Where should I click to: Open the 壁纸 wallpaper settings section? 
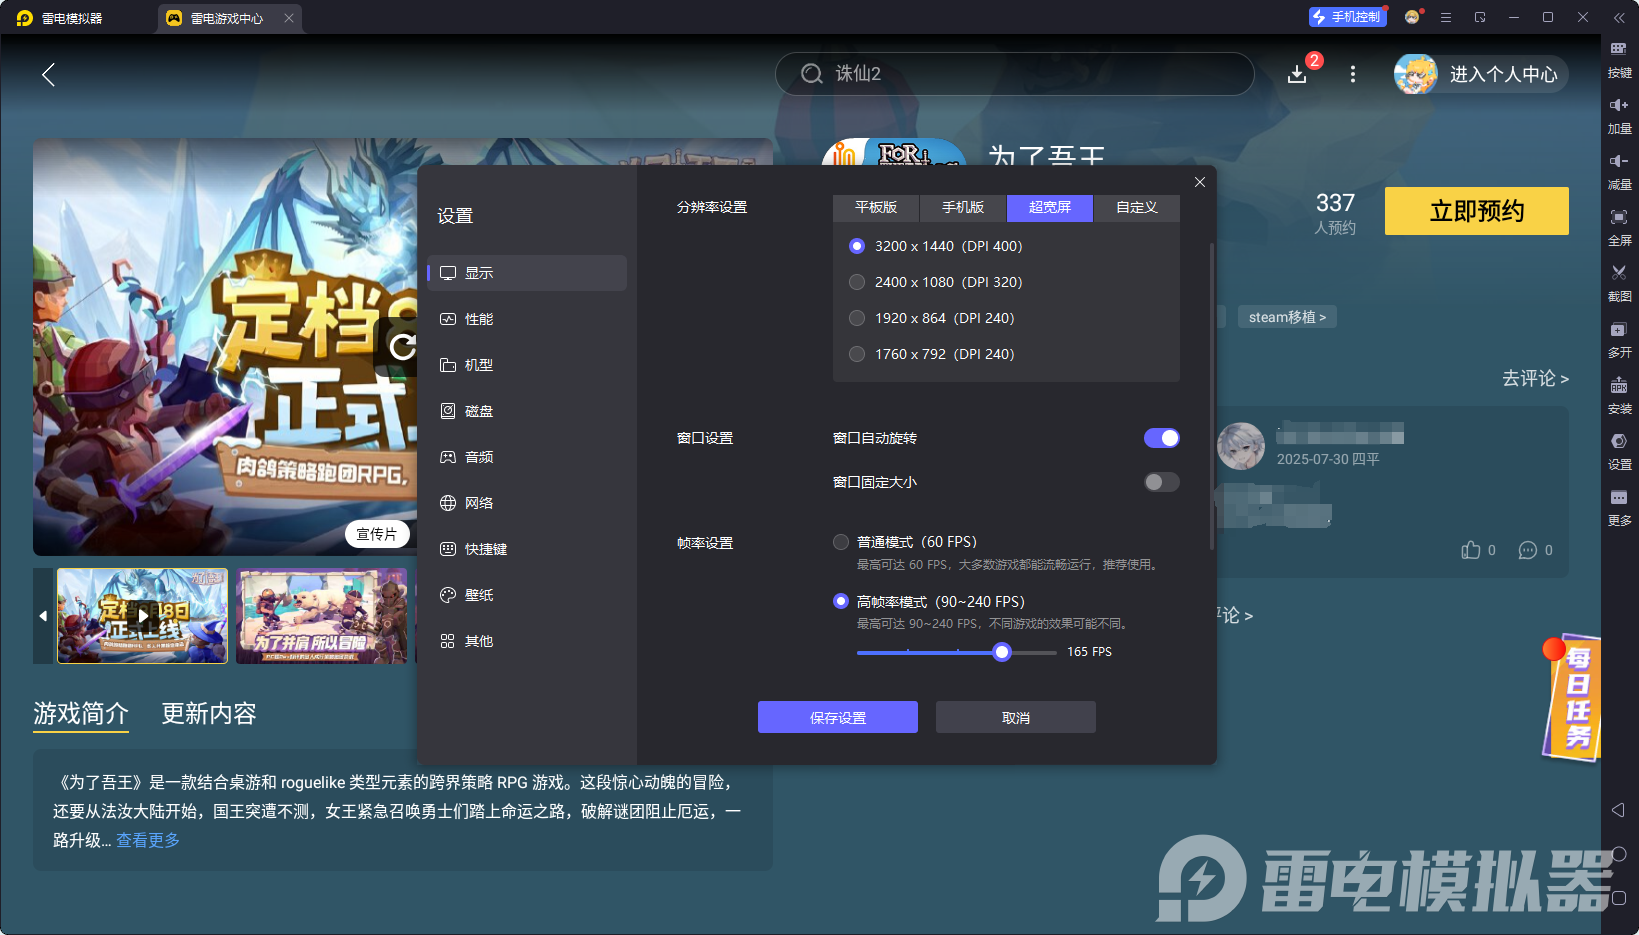477,594
